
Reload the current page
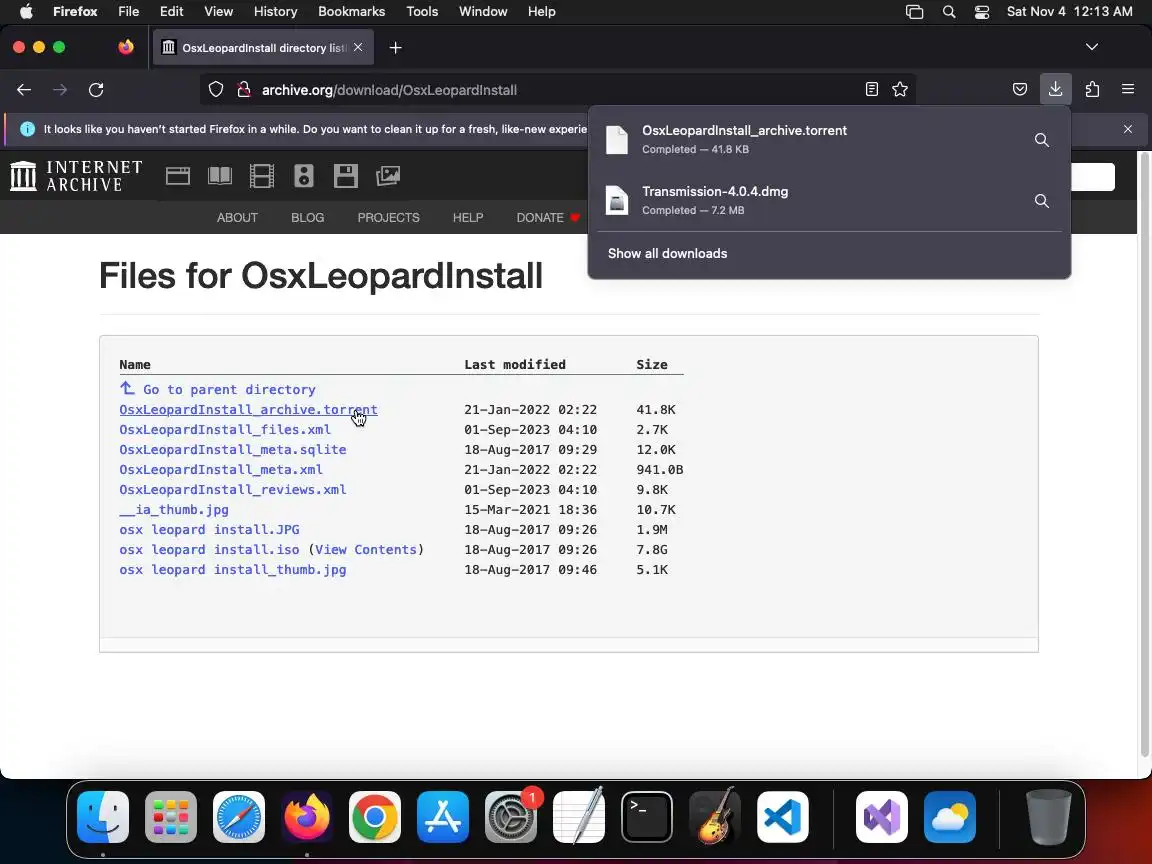point(96,90)
